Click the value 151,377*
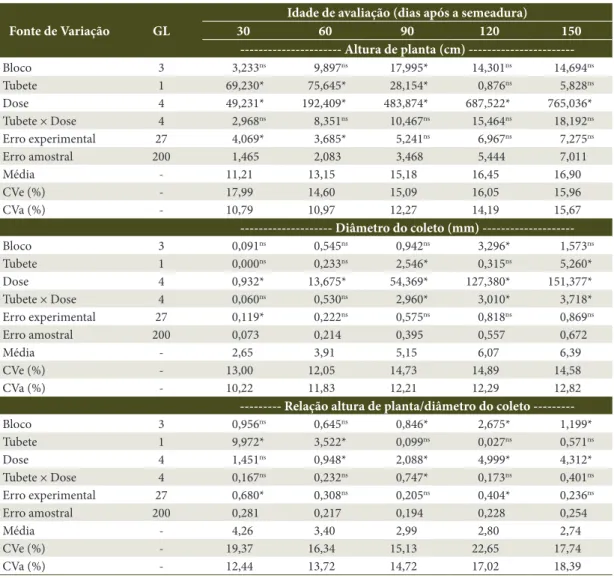 click(570, 282)
